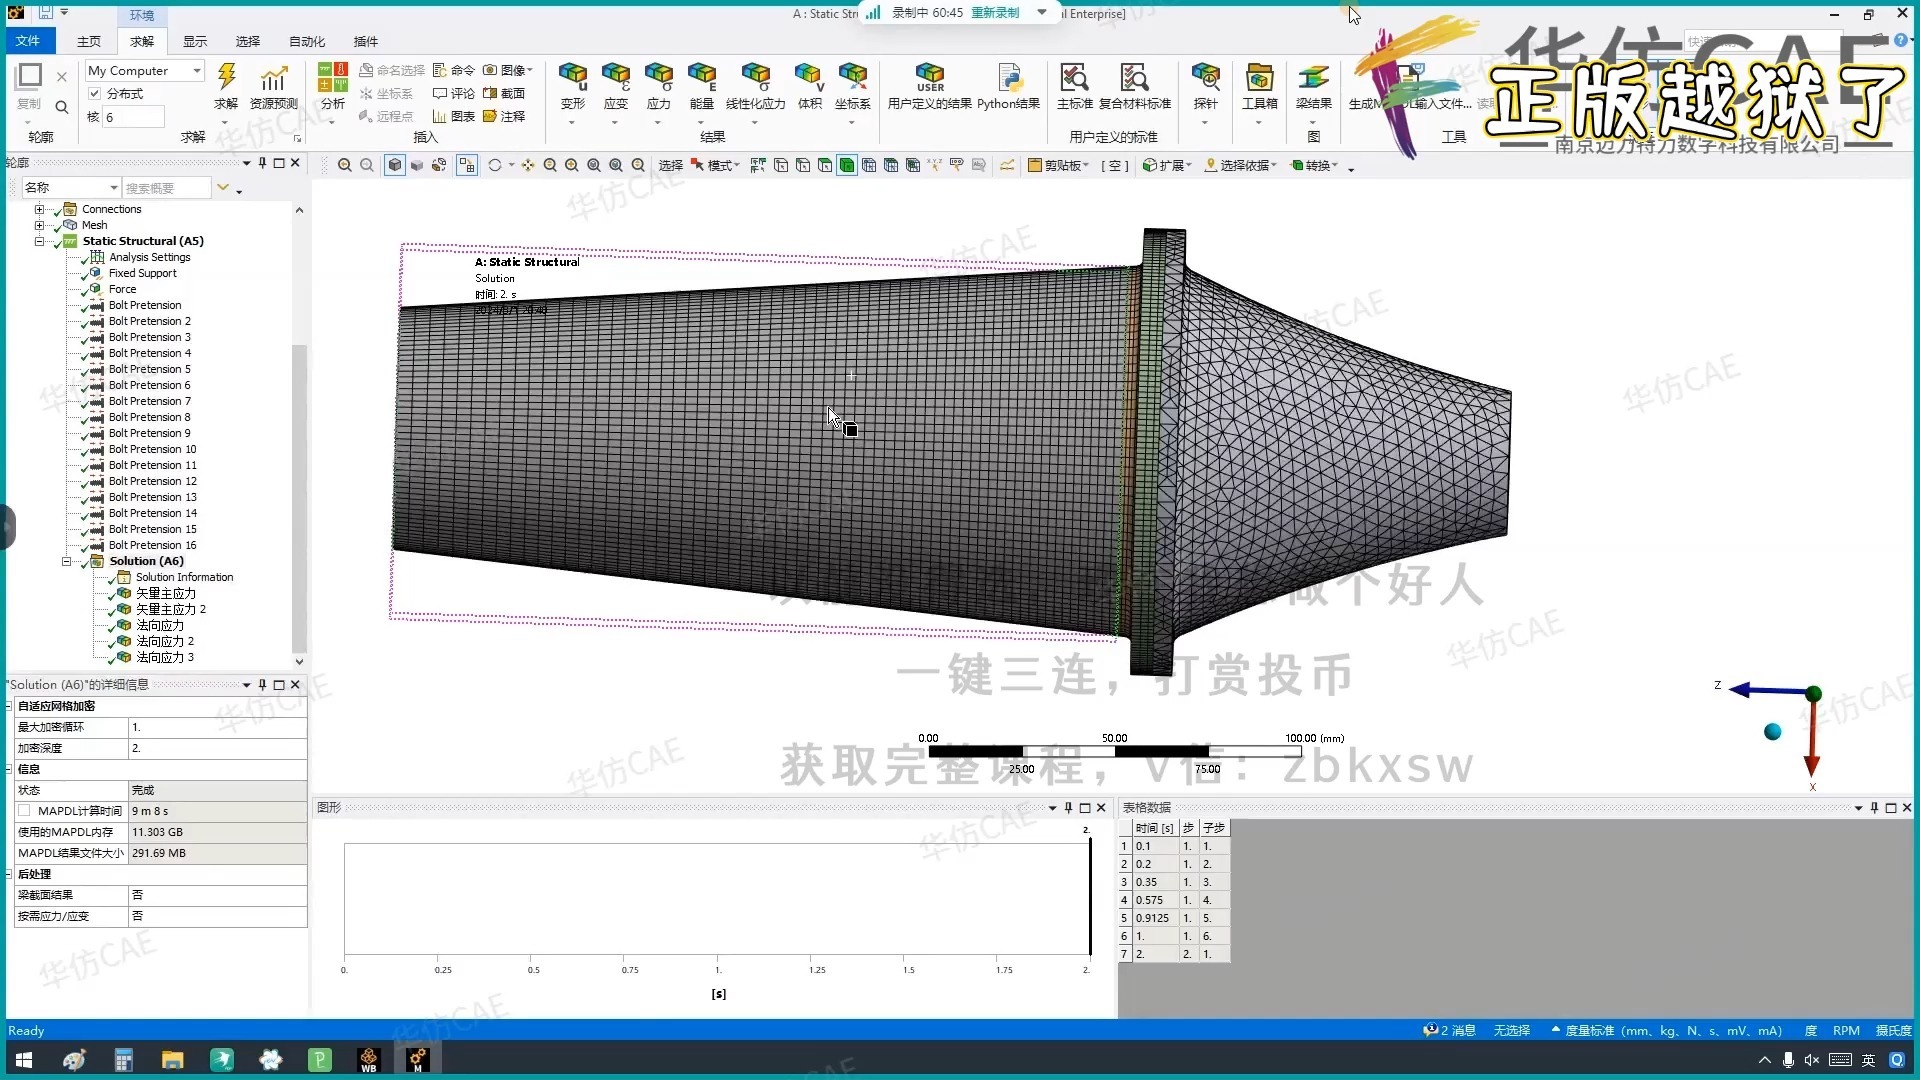Select the 资源预测 resource prediction icon
The image size is (1920, 1080).
tap(273, 80)
